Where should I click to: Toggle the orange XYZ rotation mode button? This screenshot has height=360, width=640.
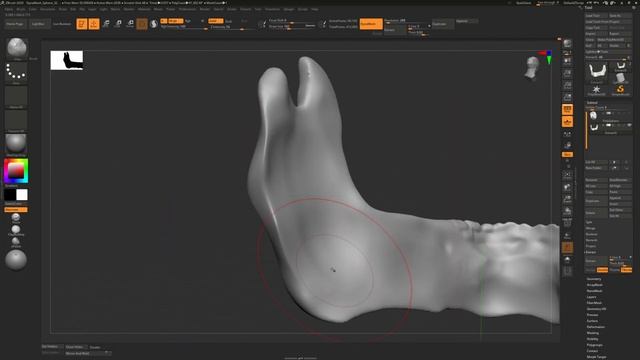tap(567, 155)
